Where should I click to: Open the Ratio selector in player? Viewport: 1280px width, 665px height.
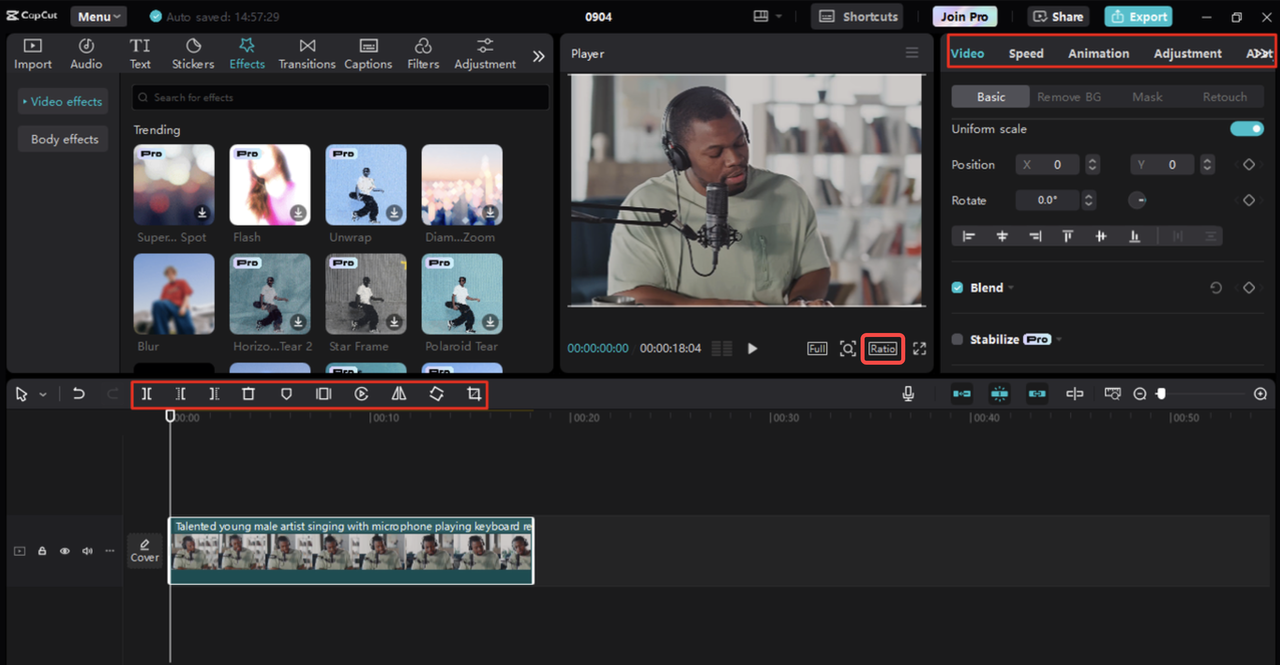883,348
